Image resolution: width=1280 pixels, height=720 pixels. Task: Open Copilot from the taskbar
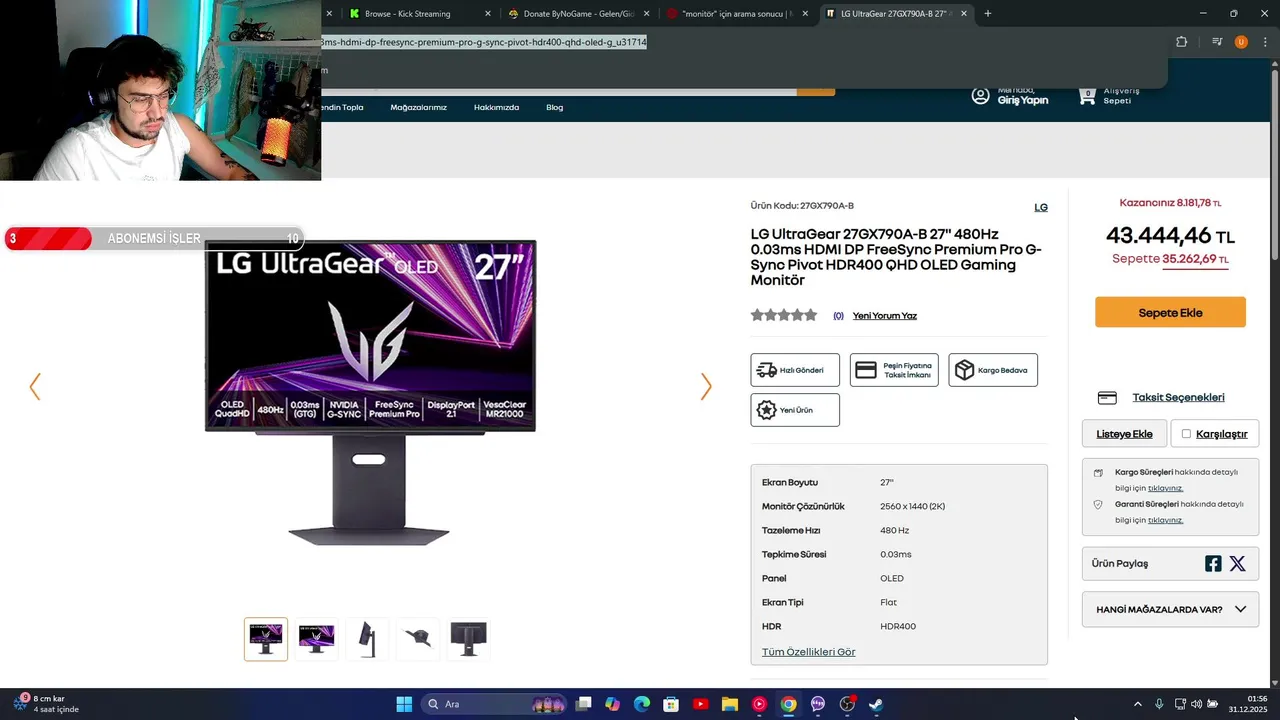(x=612, y=704)
